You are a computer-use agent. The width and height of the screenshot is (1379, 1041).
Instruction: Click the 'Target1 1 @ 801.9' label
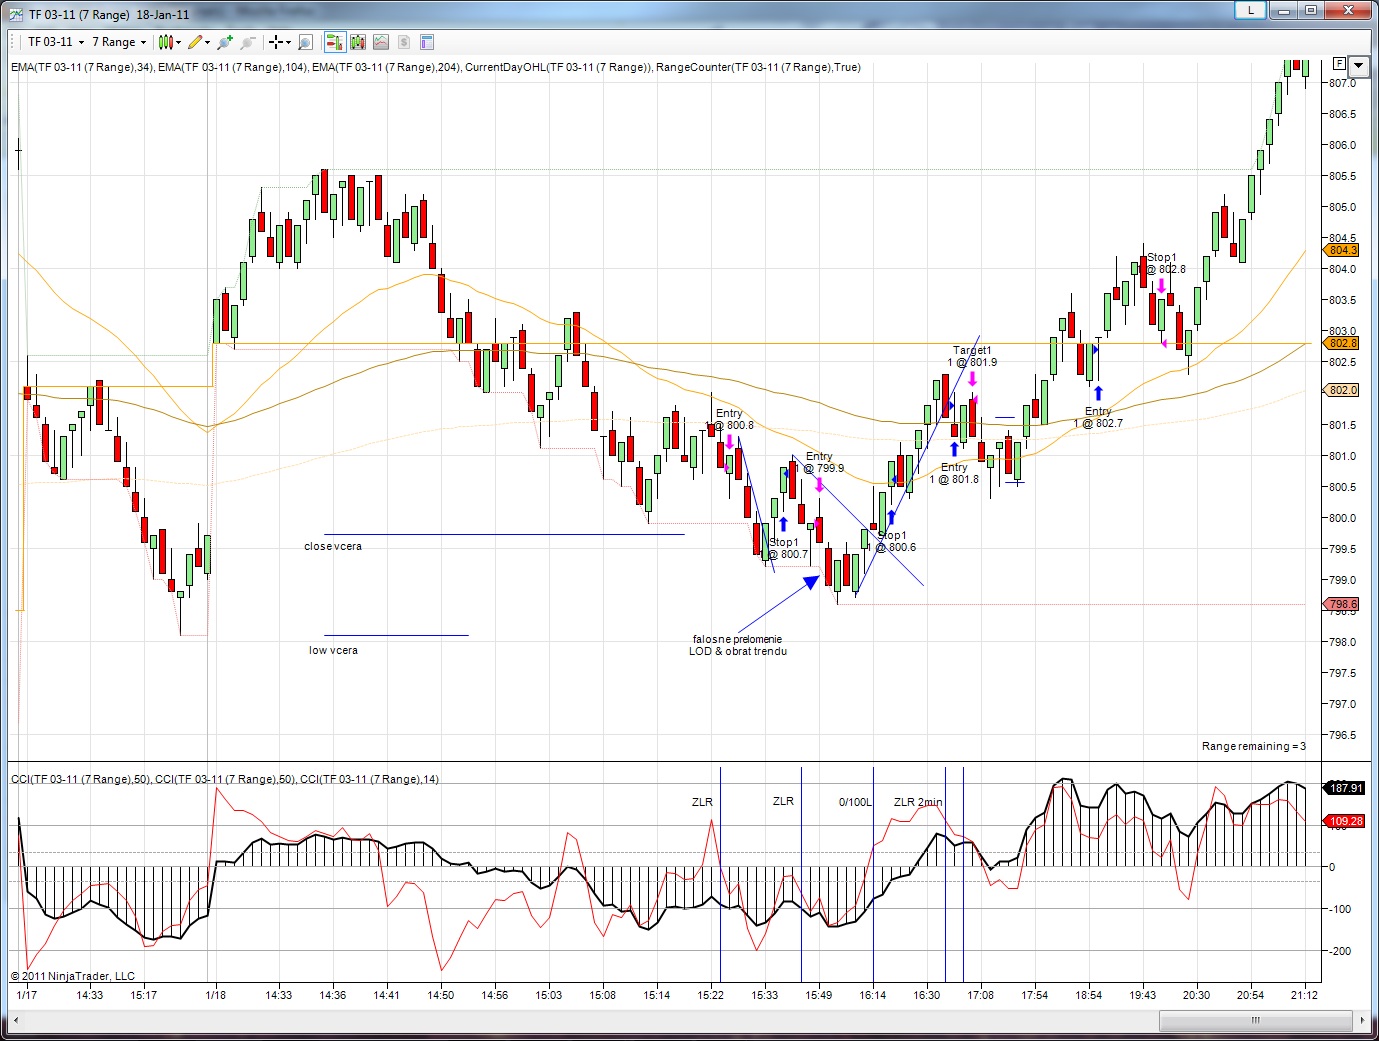pyautogui.click(x=972, y=356)
